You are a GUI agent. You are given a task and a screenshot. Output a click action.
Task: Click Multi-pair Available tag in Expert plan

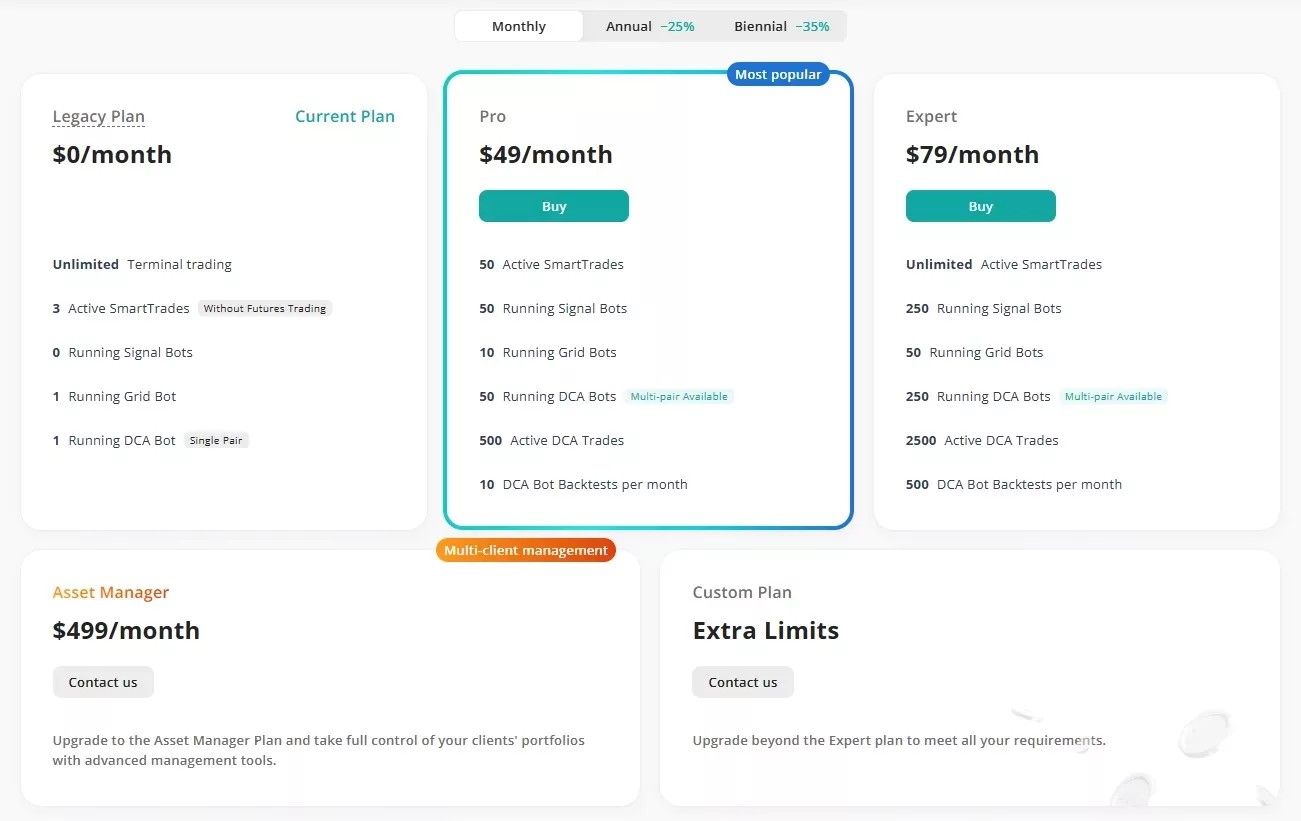pyautogui.click(x=1113, y=397)
